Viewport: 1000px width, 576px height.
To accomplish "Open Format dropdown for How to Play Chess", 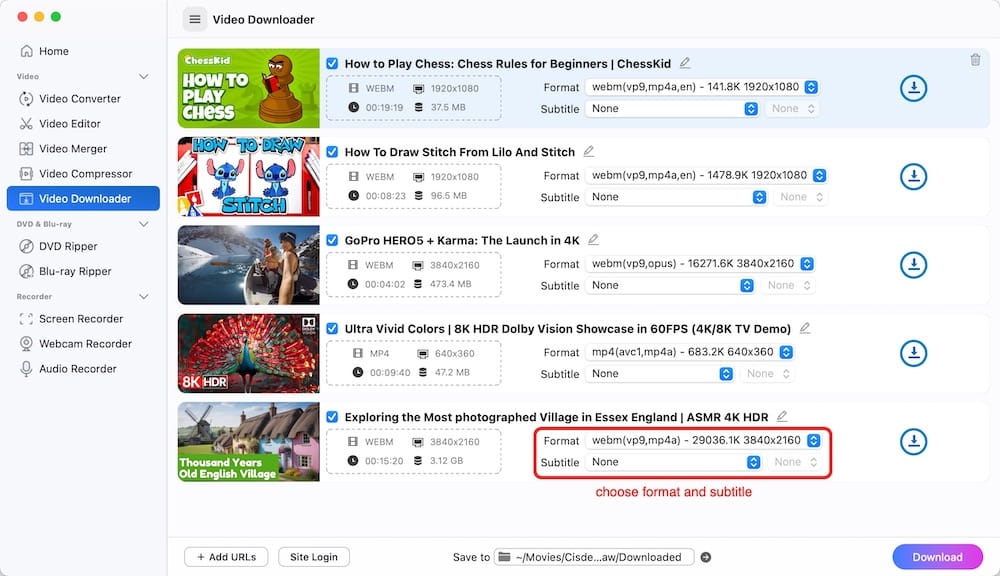I will click(x=702, y=87).
